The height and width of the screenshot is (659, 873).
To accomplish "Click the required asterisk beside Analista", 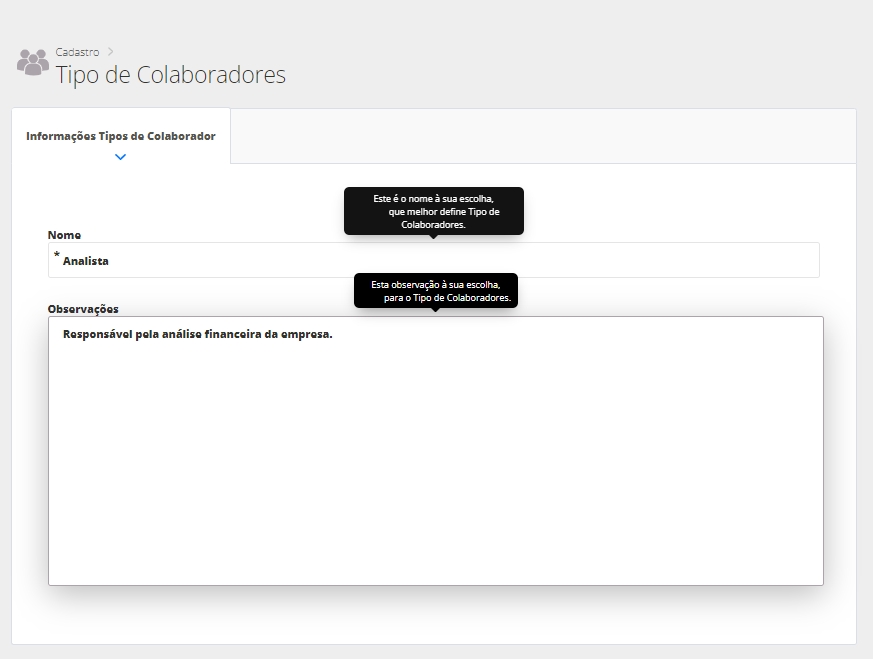I will click(57, 256).
